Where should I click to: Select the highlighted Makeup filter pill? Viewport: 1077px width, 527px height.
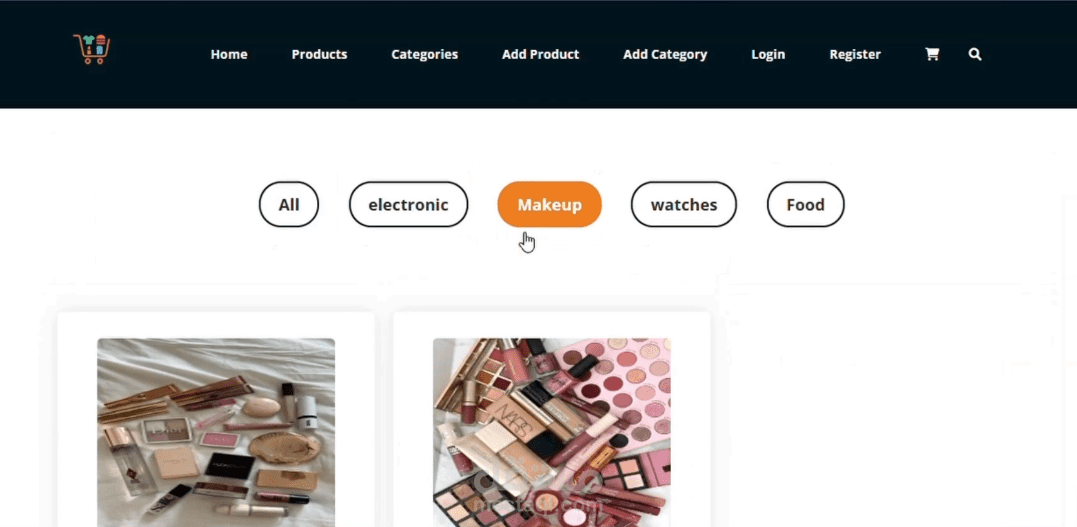(549, 204)
